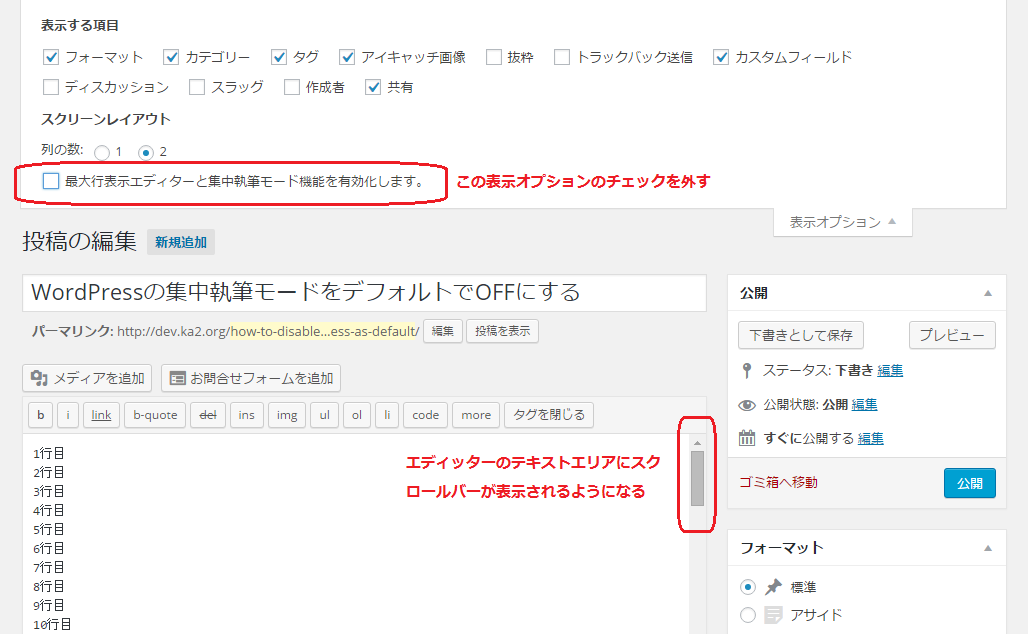Enable the 抜粋 display option checkbox
This screenshot has height=634, width=1028.
pos(494,57)
